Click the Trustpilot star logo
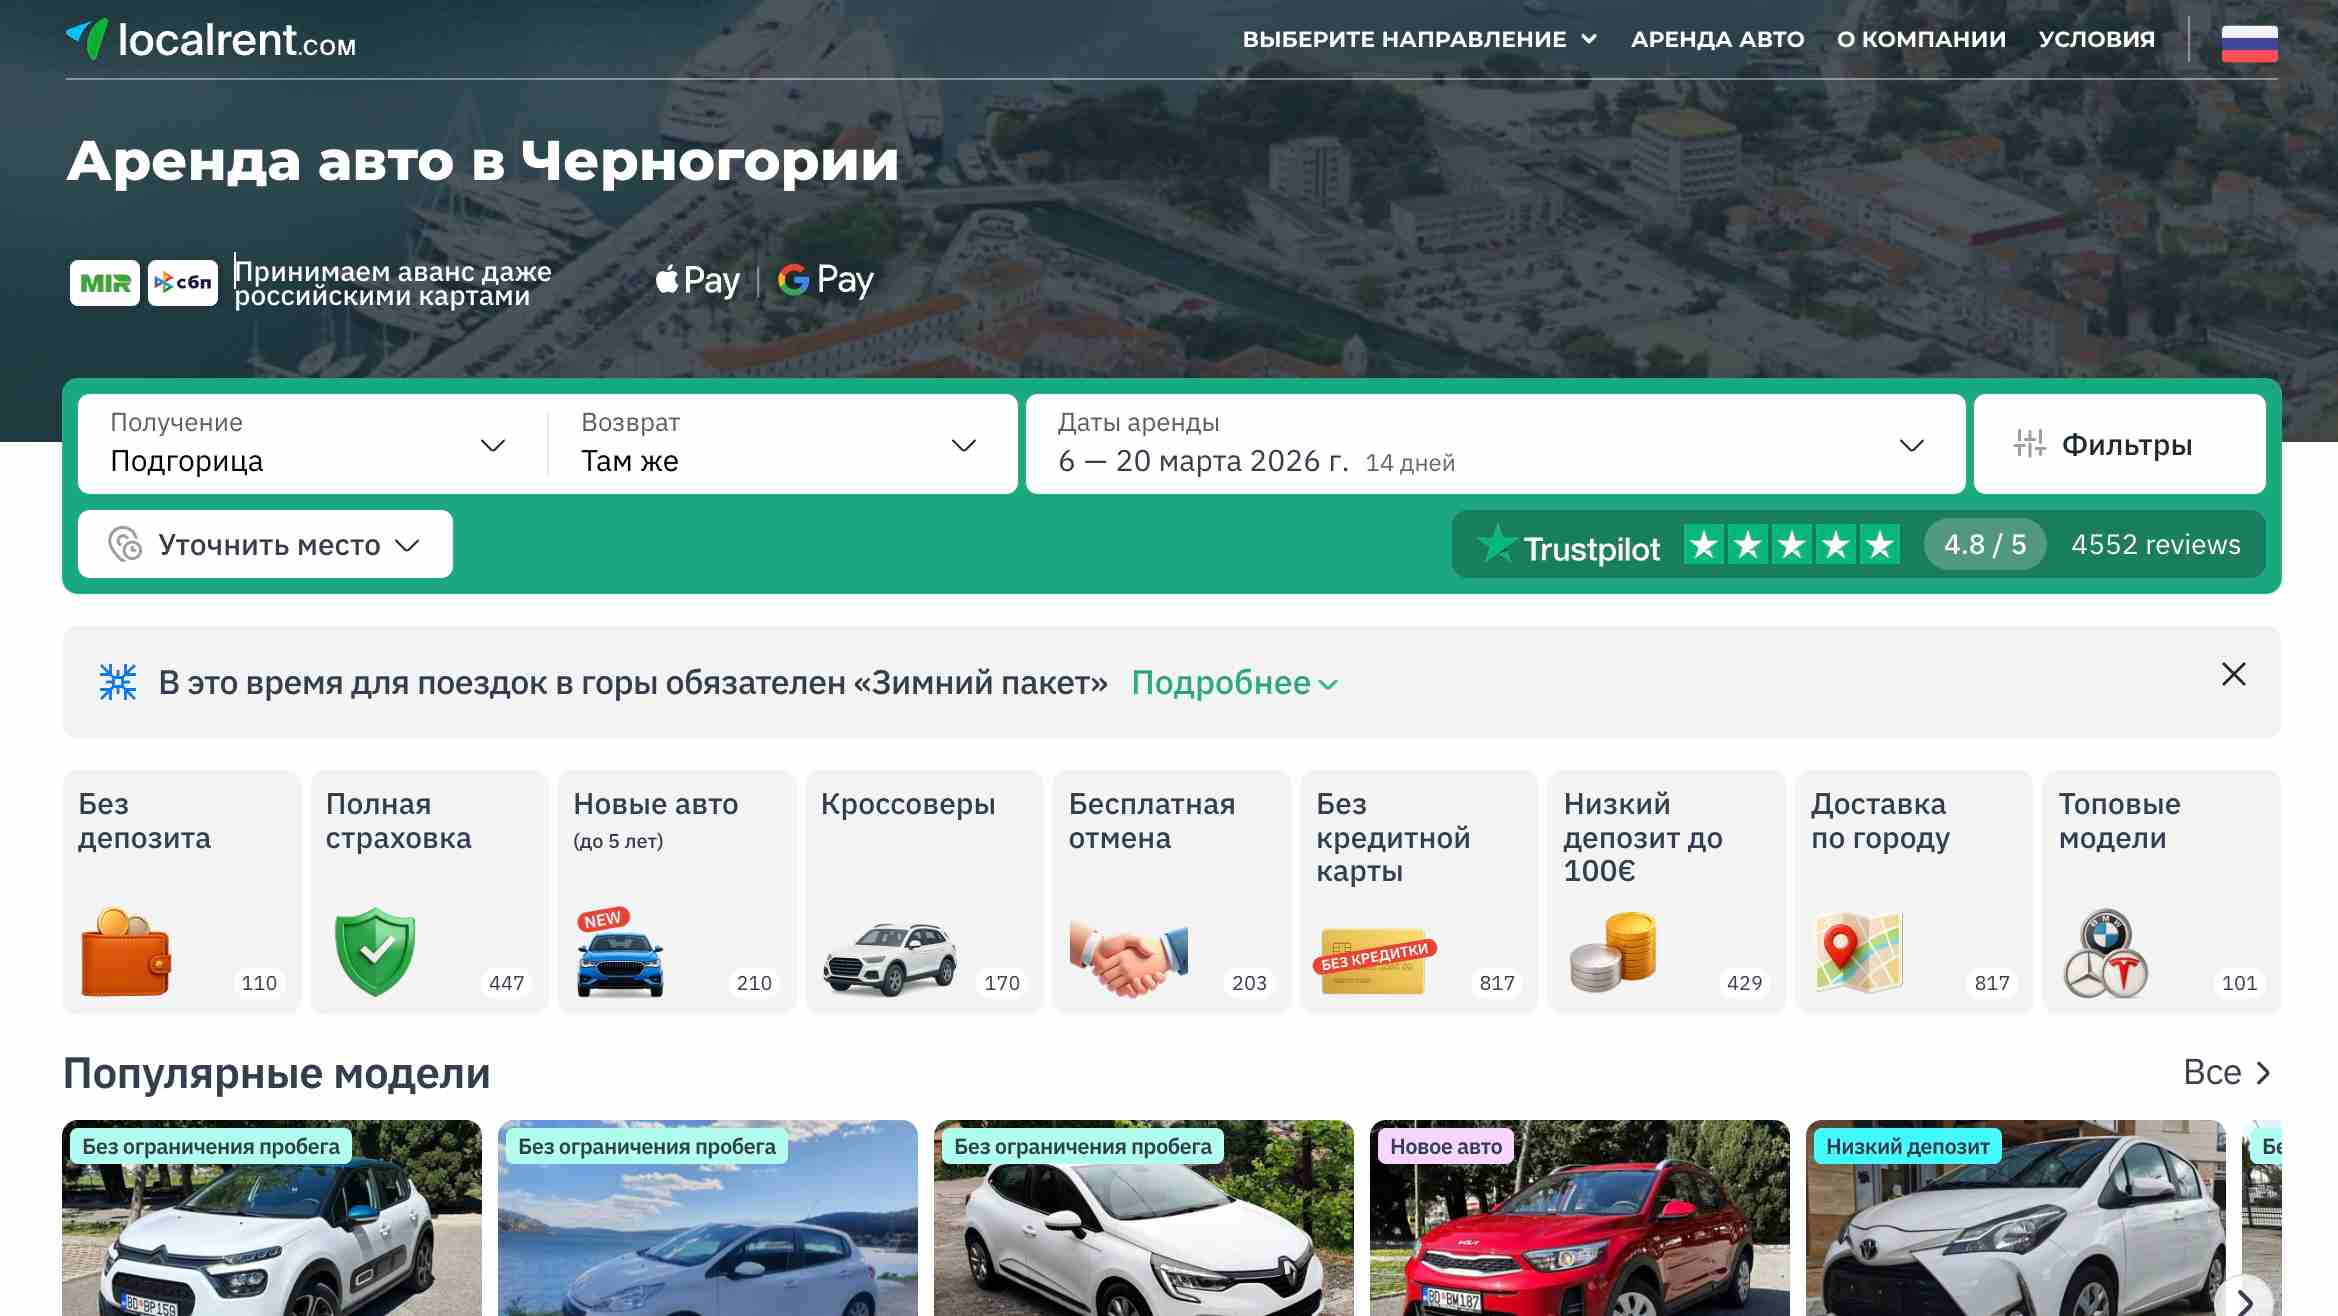Viewport: 2338px width, 1316px height. [1497, 543]
